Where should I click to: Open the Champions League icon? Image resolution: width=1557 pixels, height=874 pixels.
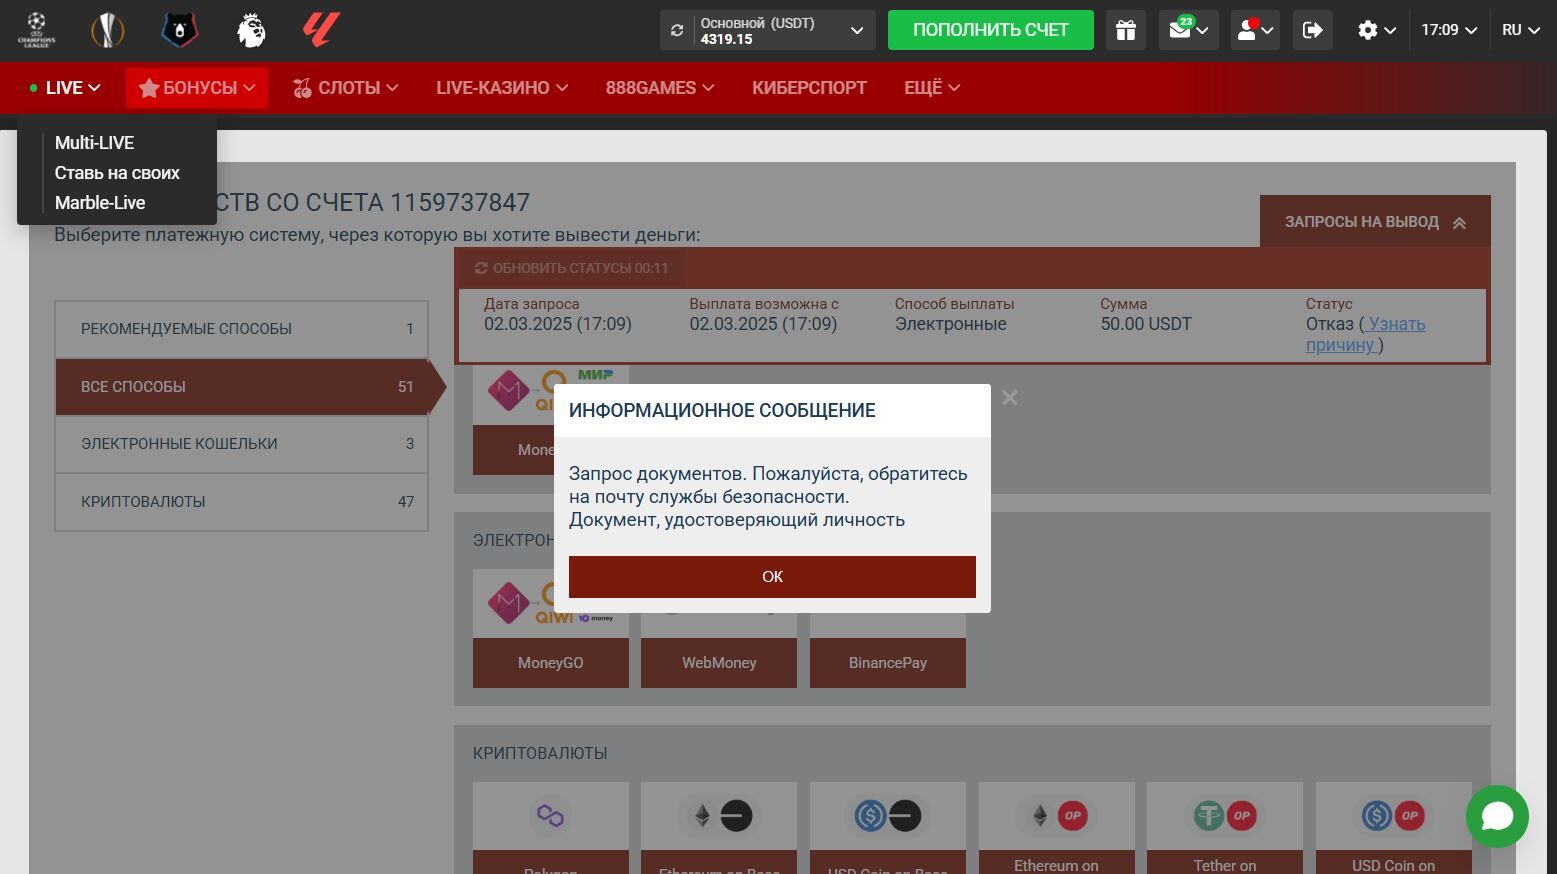tap(37, 30)
